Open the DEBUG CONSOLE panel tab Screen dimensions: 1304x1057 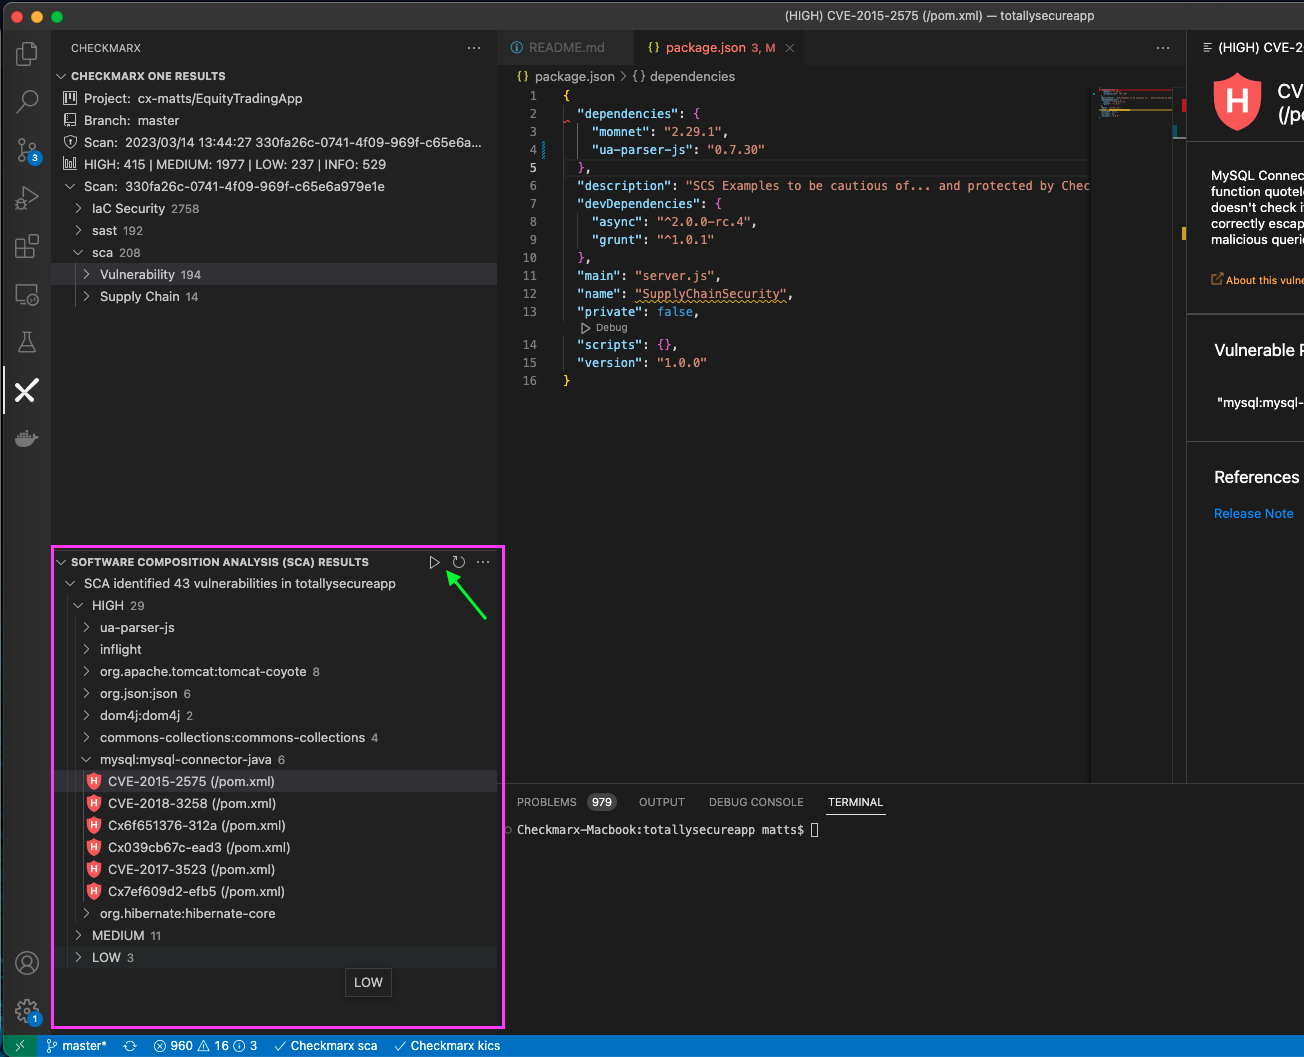point(756,802)
